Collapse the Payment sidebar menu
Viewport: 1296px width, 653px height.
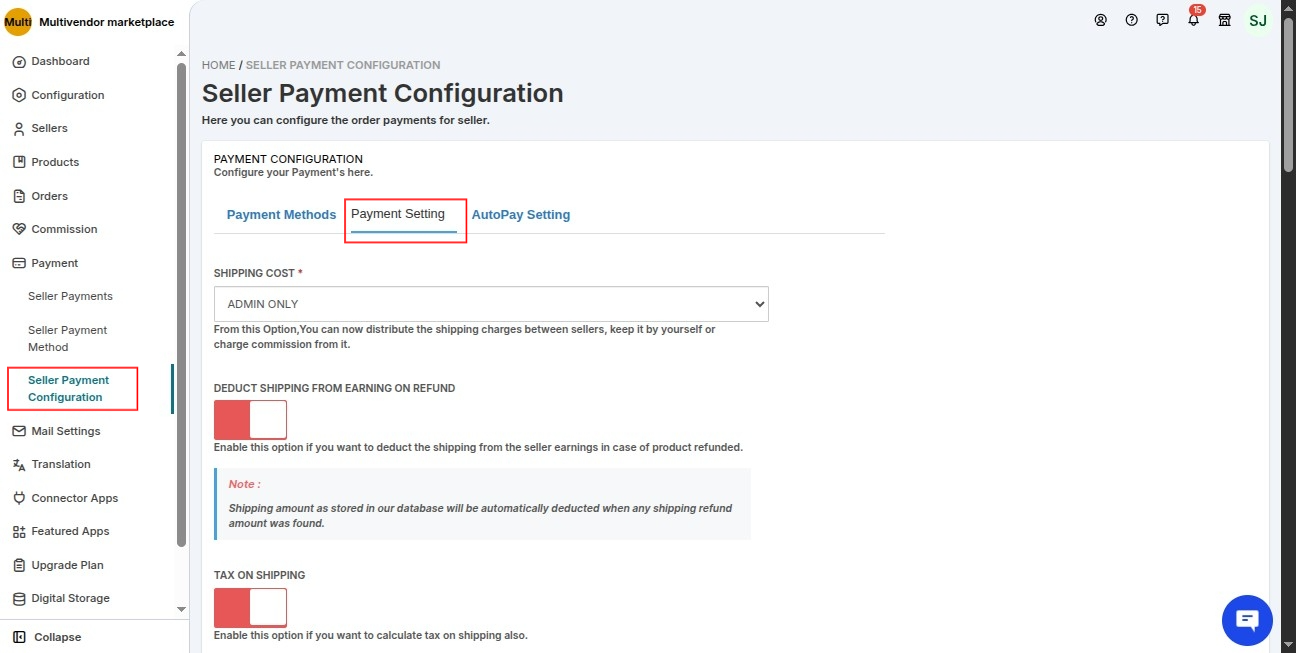click(54, 263)
